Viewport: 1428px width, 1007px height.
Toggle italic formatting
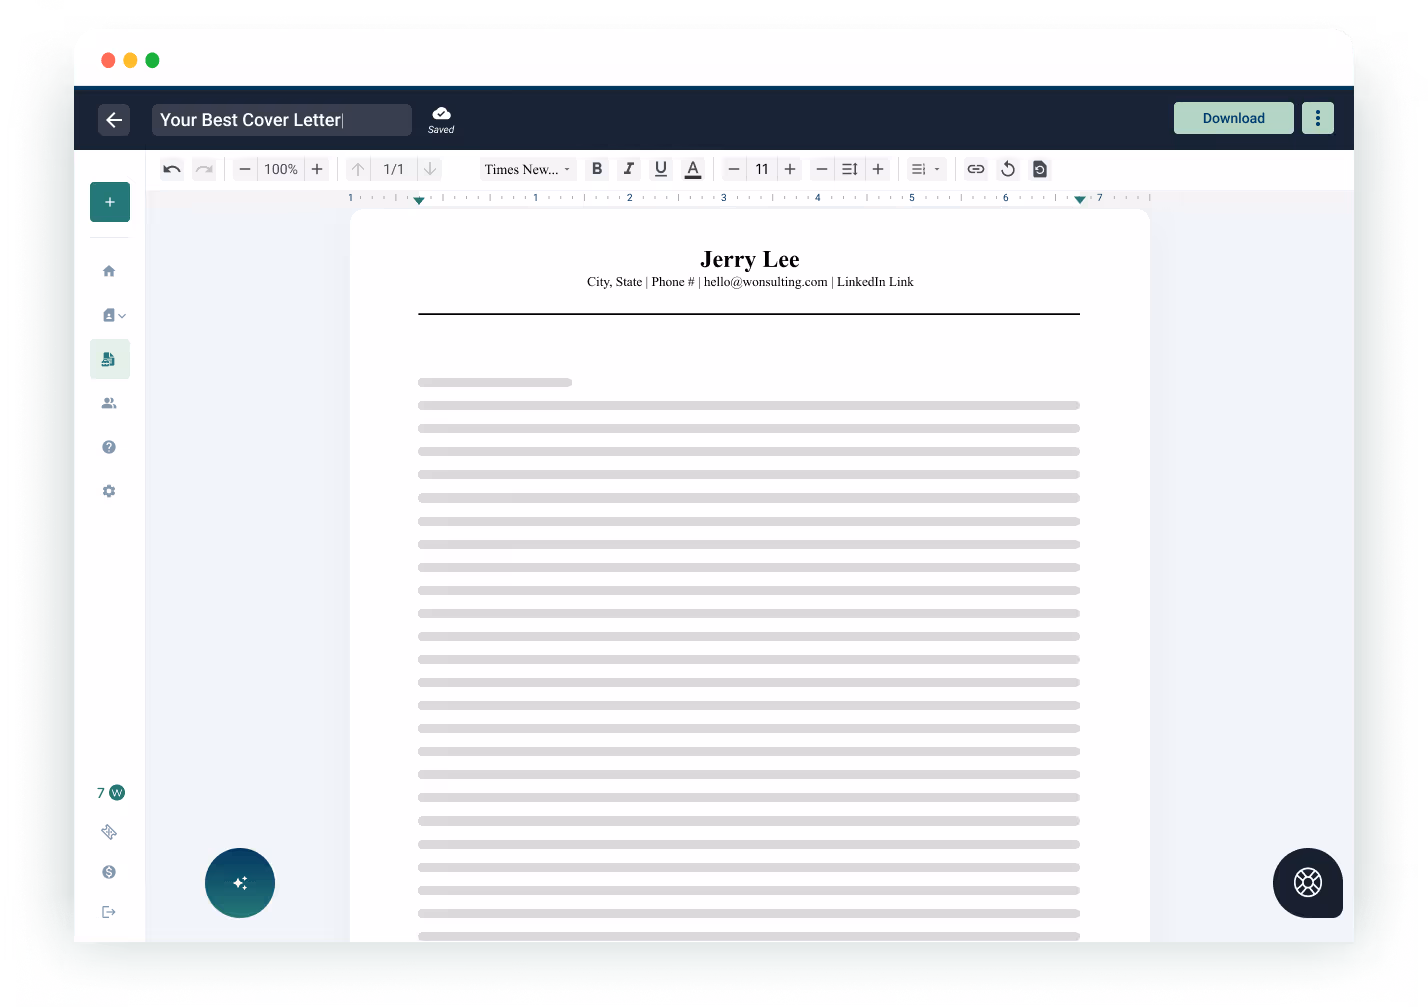[629, 169]
